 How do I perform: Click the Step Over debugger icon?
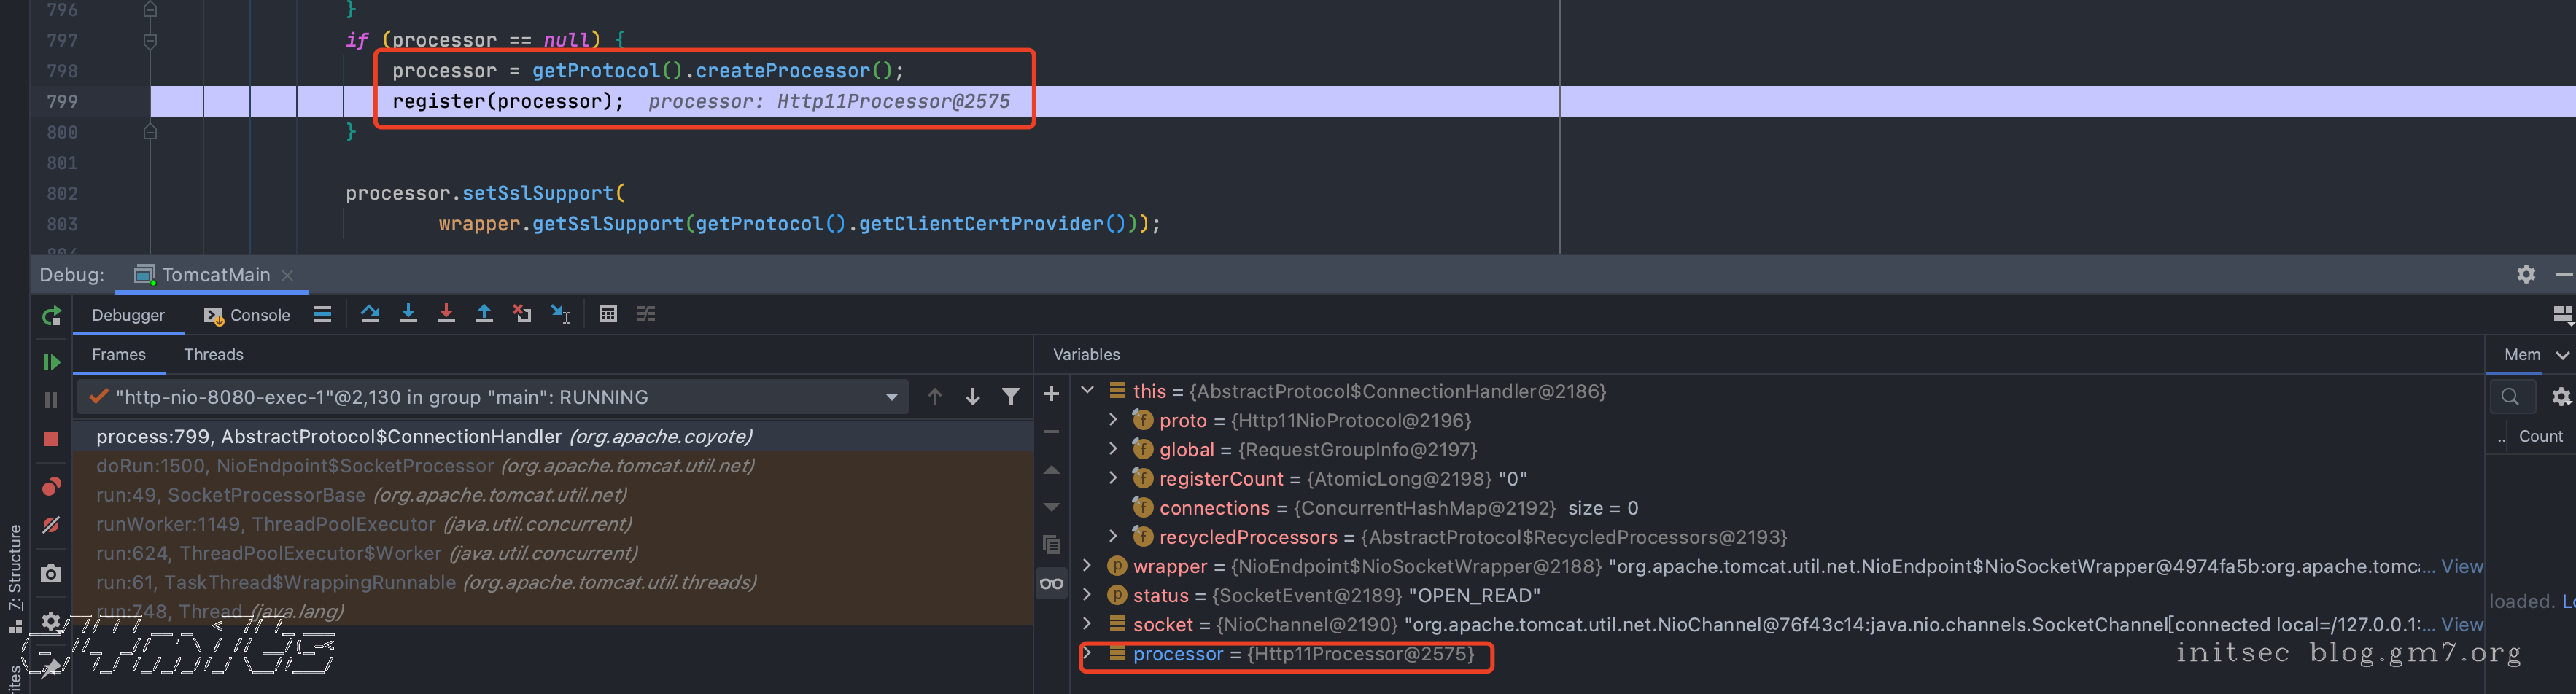(370, 314)
